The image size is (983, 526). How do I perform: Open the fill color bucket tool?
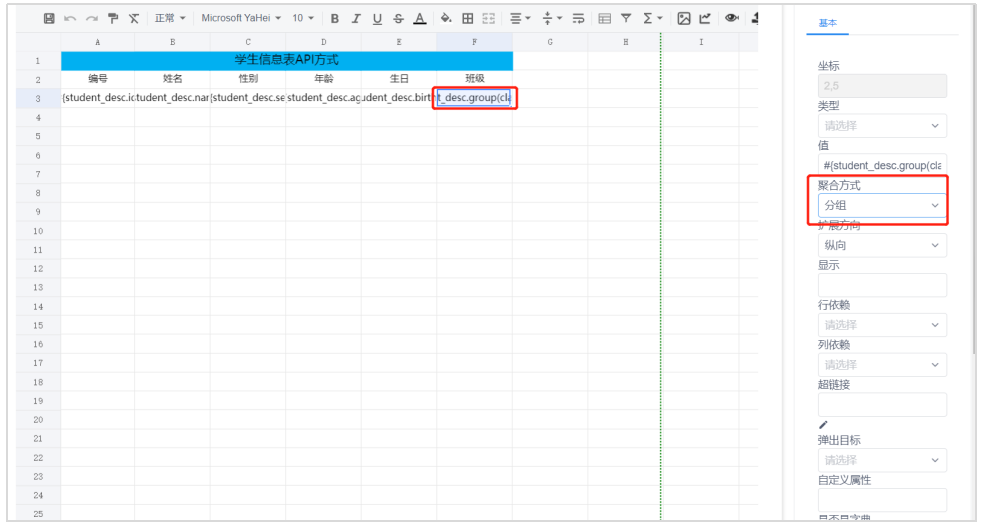pos(446,18)
